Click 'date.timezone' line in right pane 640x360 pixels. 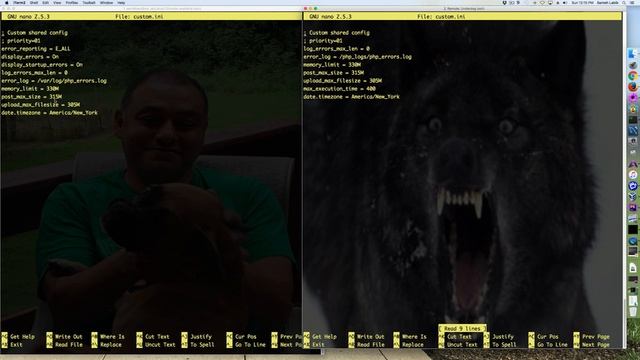(x=351, y=97)
